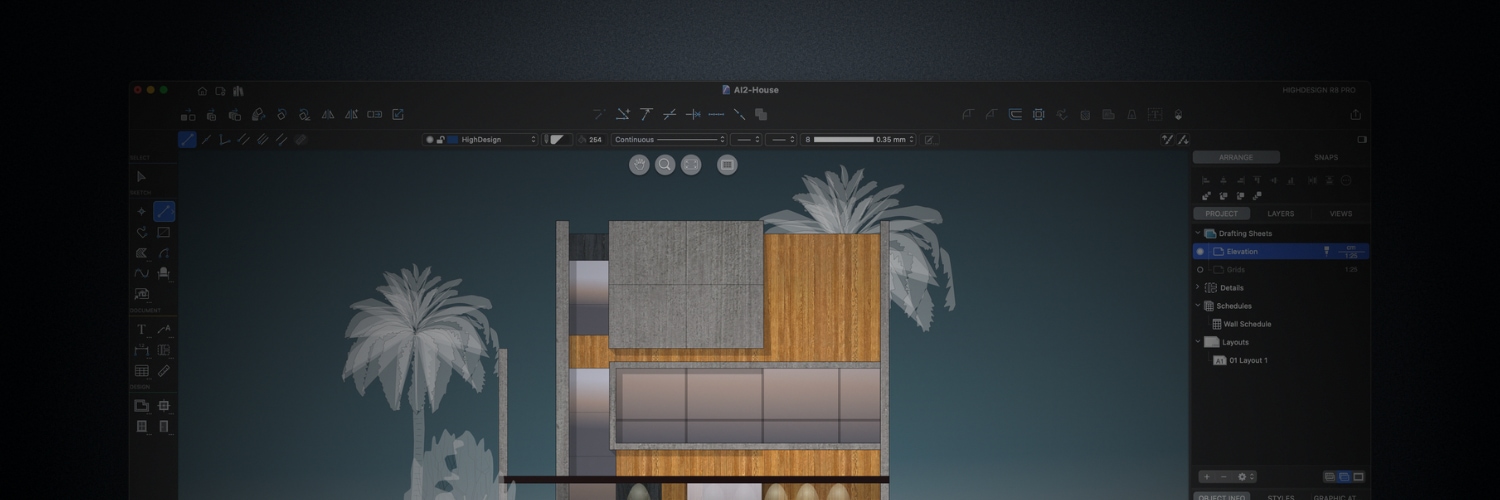Collapse the Drafting Sheets group

click(1198, 233)
